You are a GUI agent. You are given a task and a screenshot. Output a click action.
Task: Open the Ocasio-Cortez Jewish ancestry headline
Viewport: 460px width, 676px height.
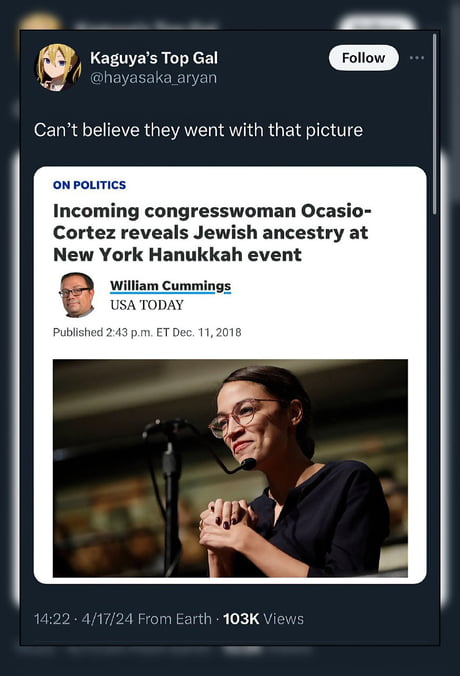pos(212,233)
